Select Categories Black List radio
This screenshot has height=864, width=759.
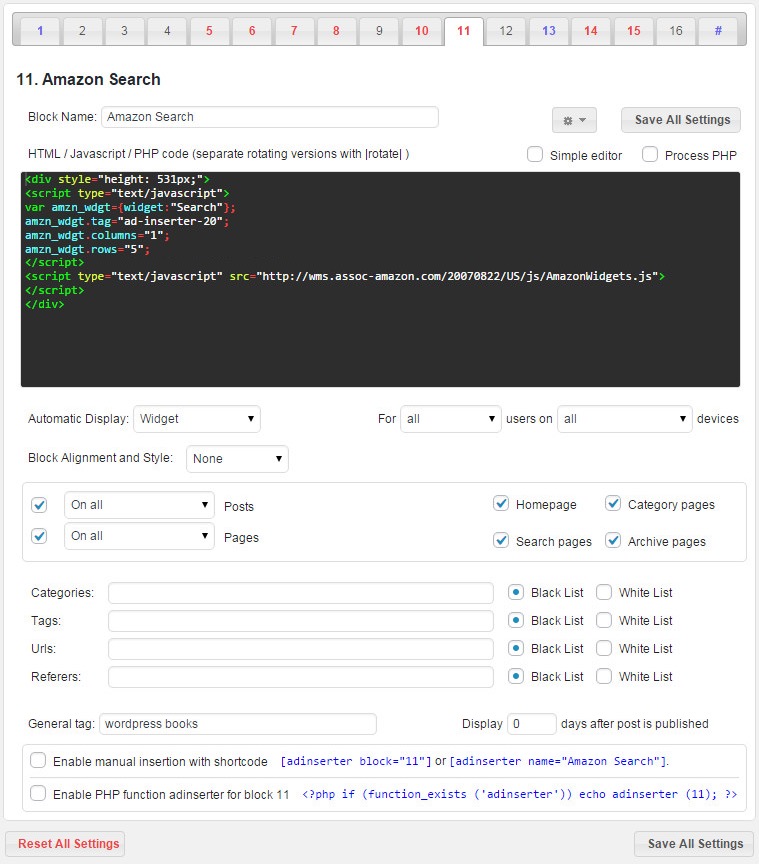(515, 592)
